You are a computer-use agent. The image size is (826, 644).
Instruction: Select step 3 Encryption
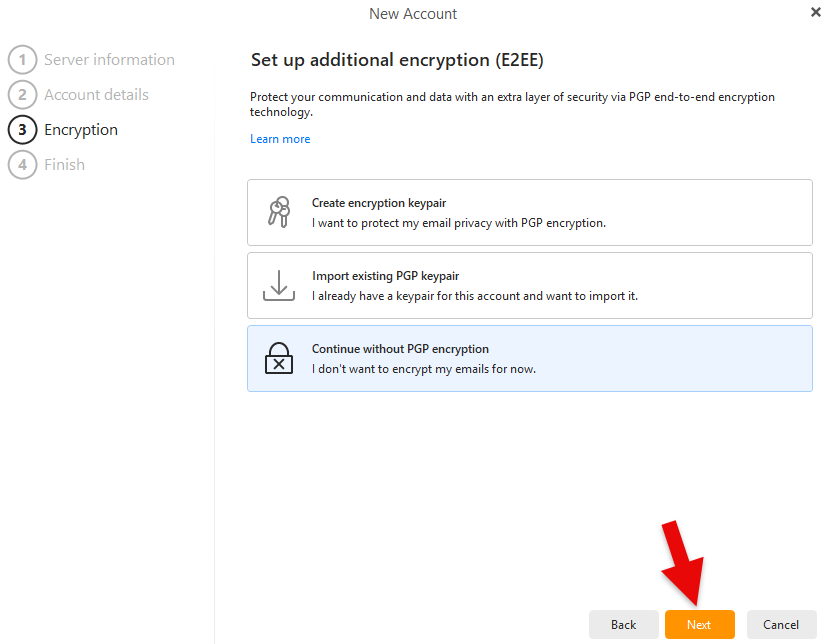click(x=63, y=130)
